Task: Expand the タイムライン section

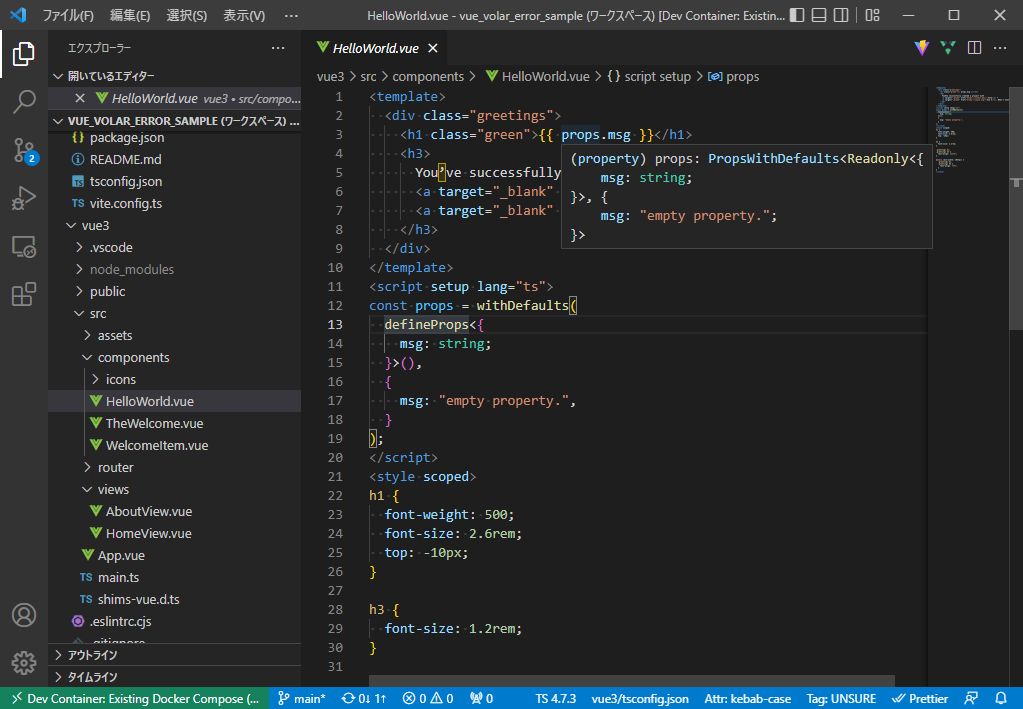Action: (175, 676)
